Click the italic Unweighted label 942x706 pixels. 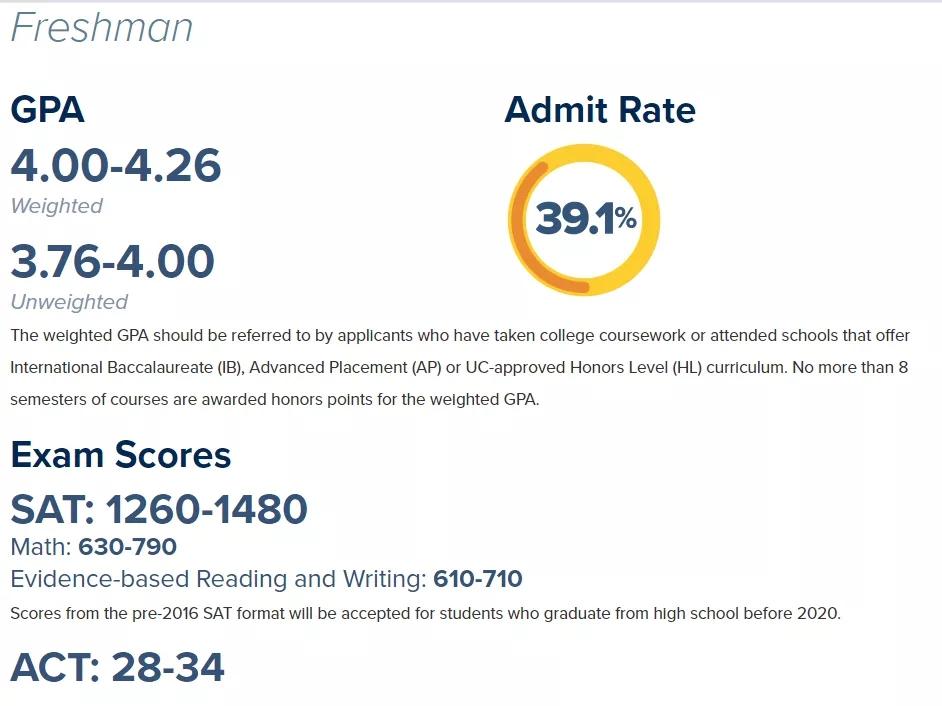click(69, 302)
